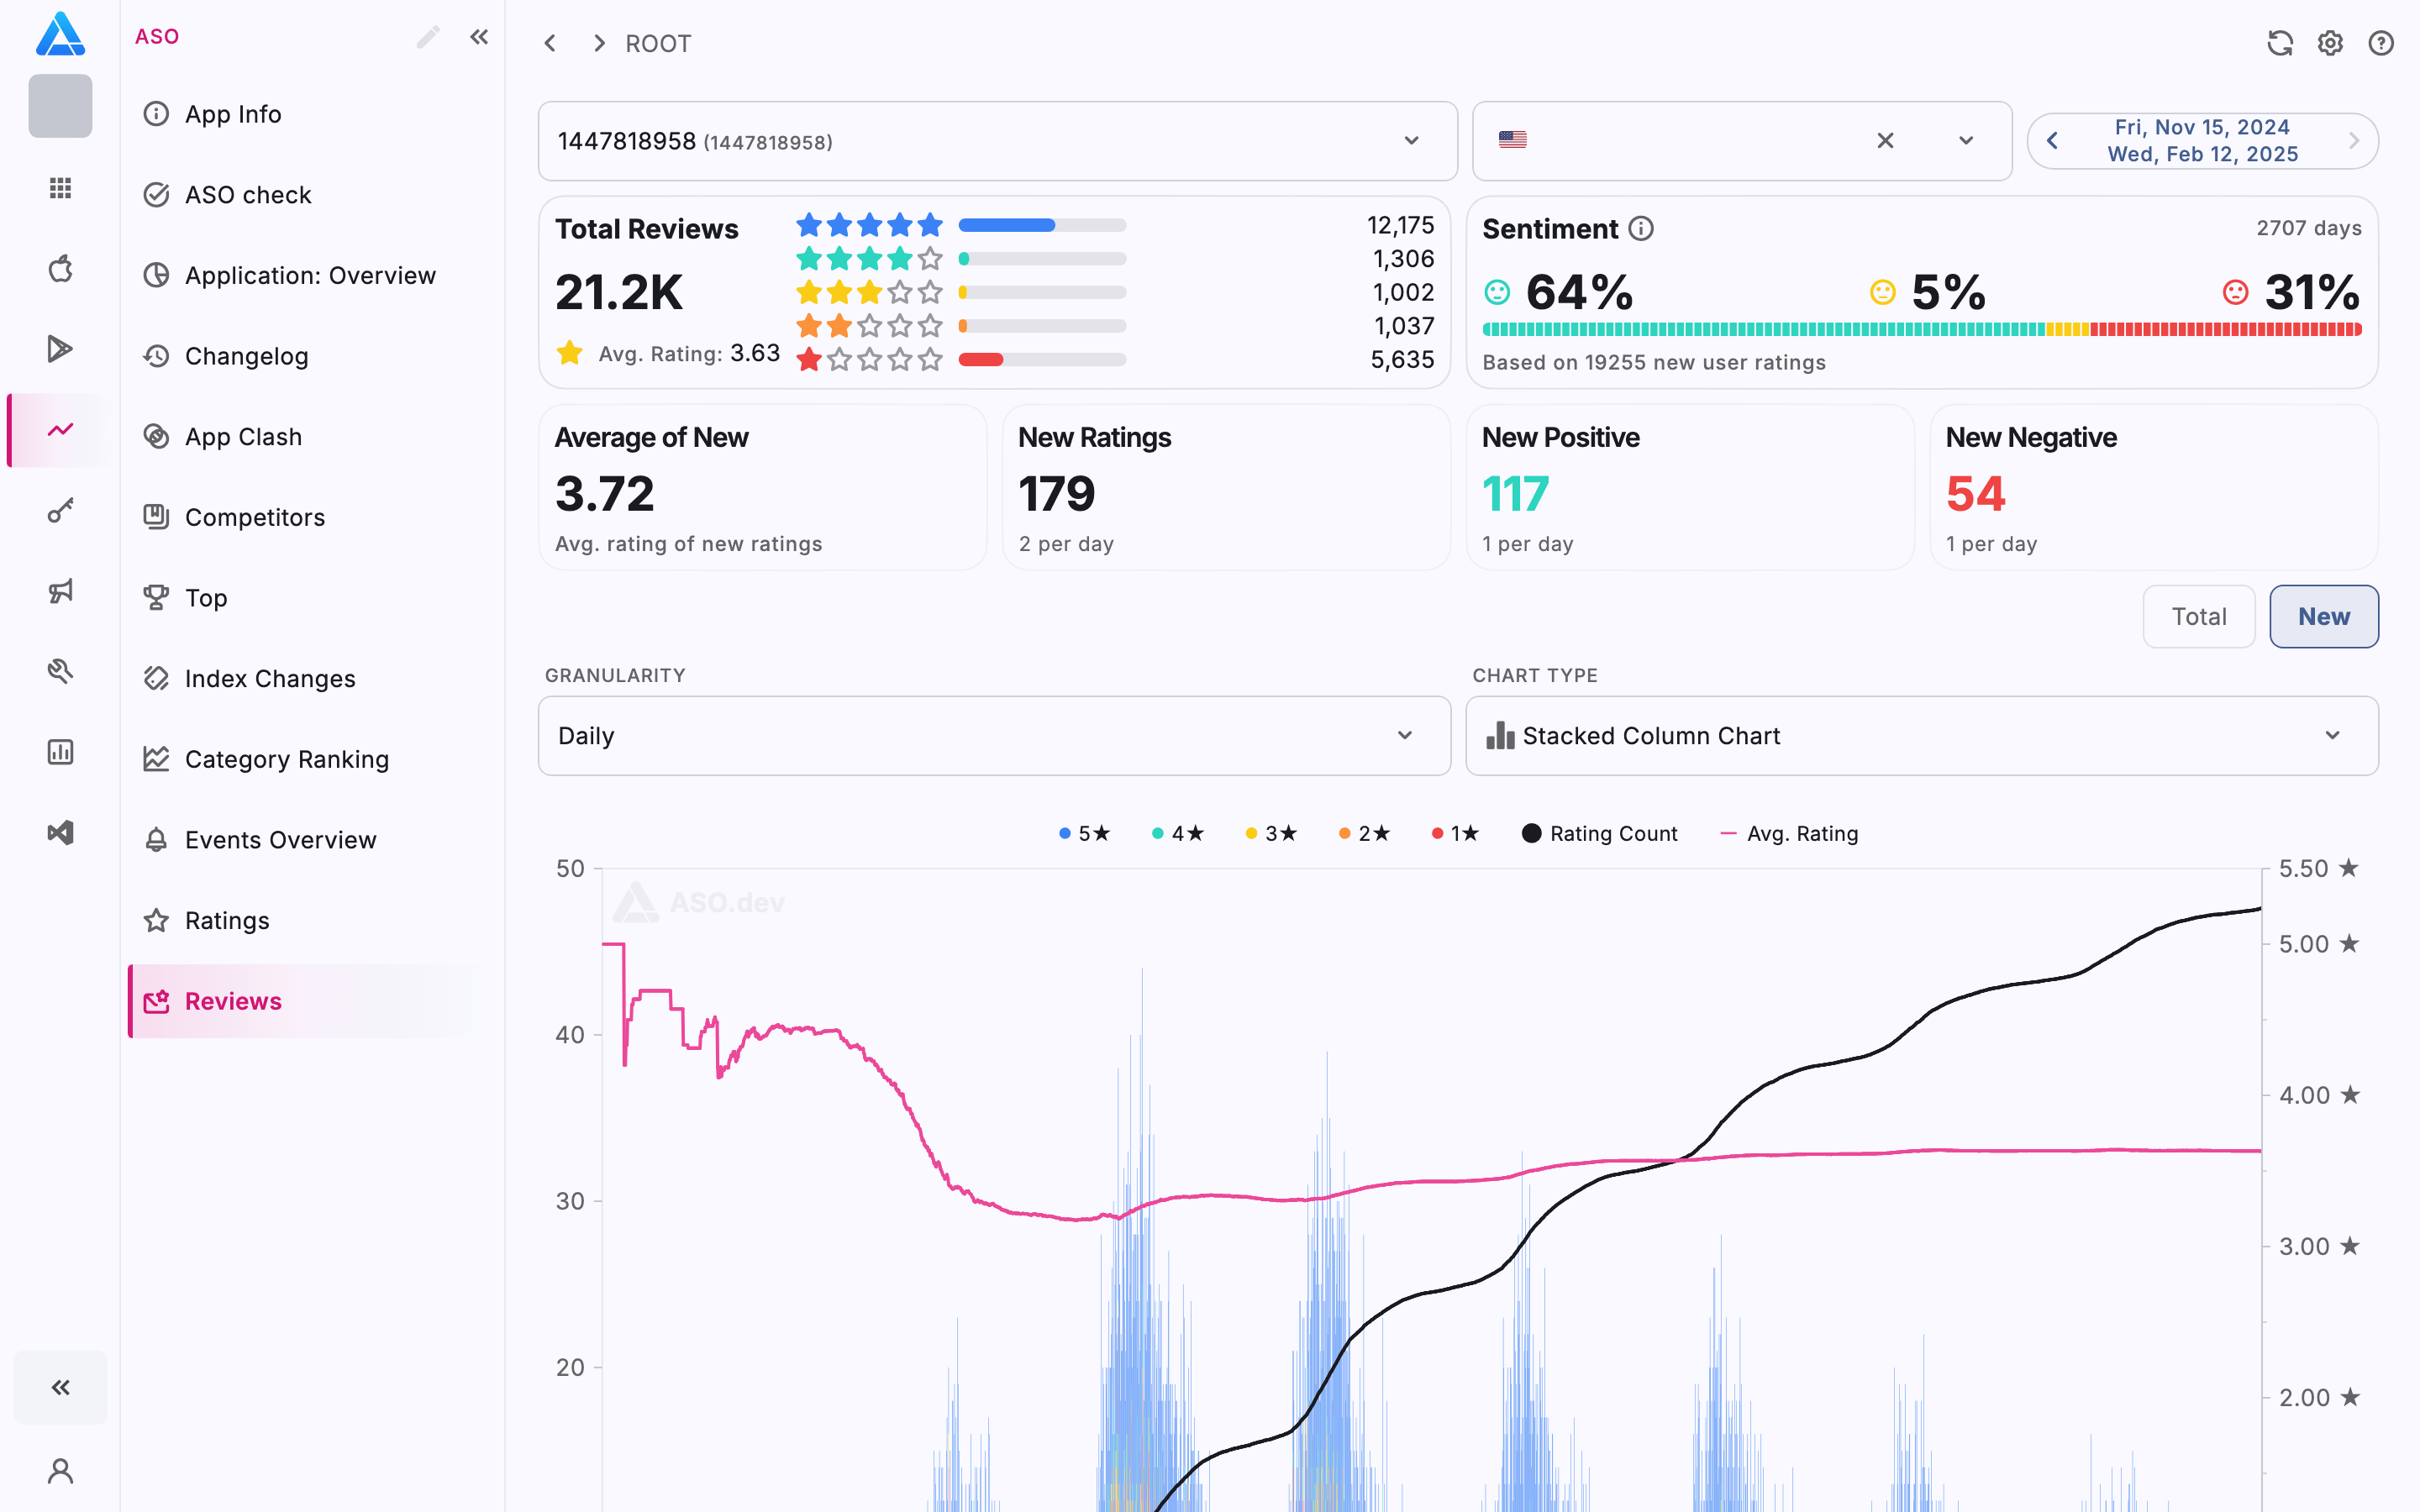The image size is (2420, 1512).
Task: Toggle 1★ series in chart legend
Action: (x=1455, y=834)
